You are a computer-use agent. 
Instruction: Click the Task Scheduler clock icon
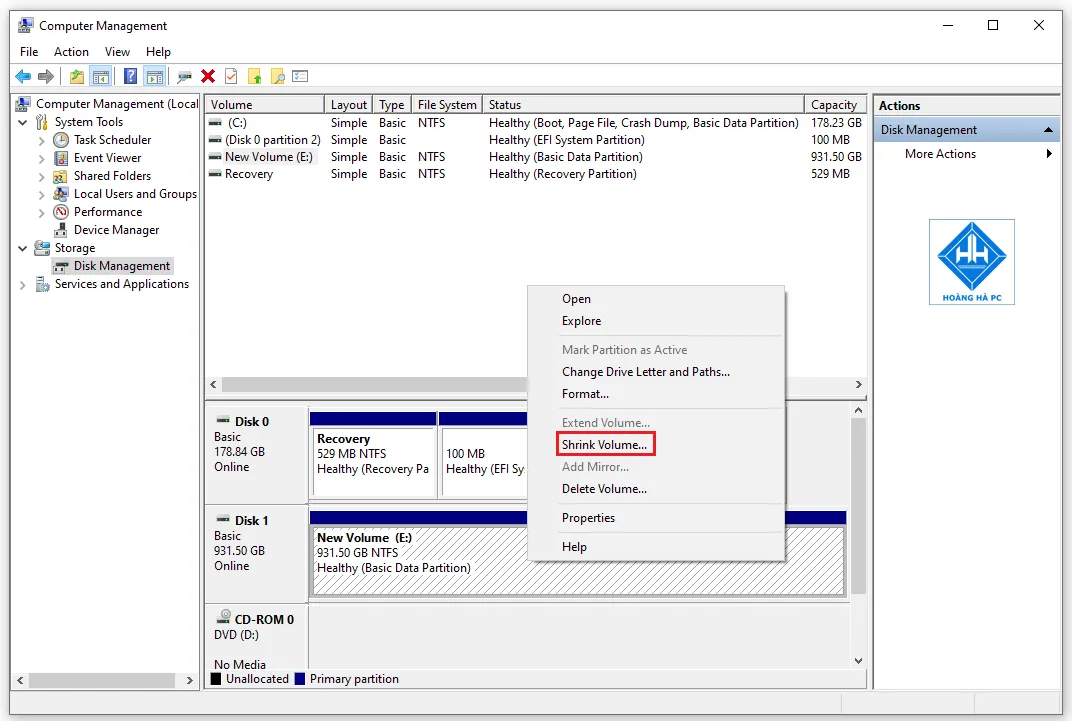(62, 140)
